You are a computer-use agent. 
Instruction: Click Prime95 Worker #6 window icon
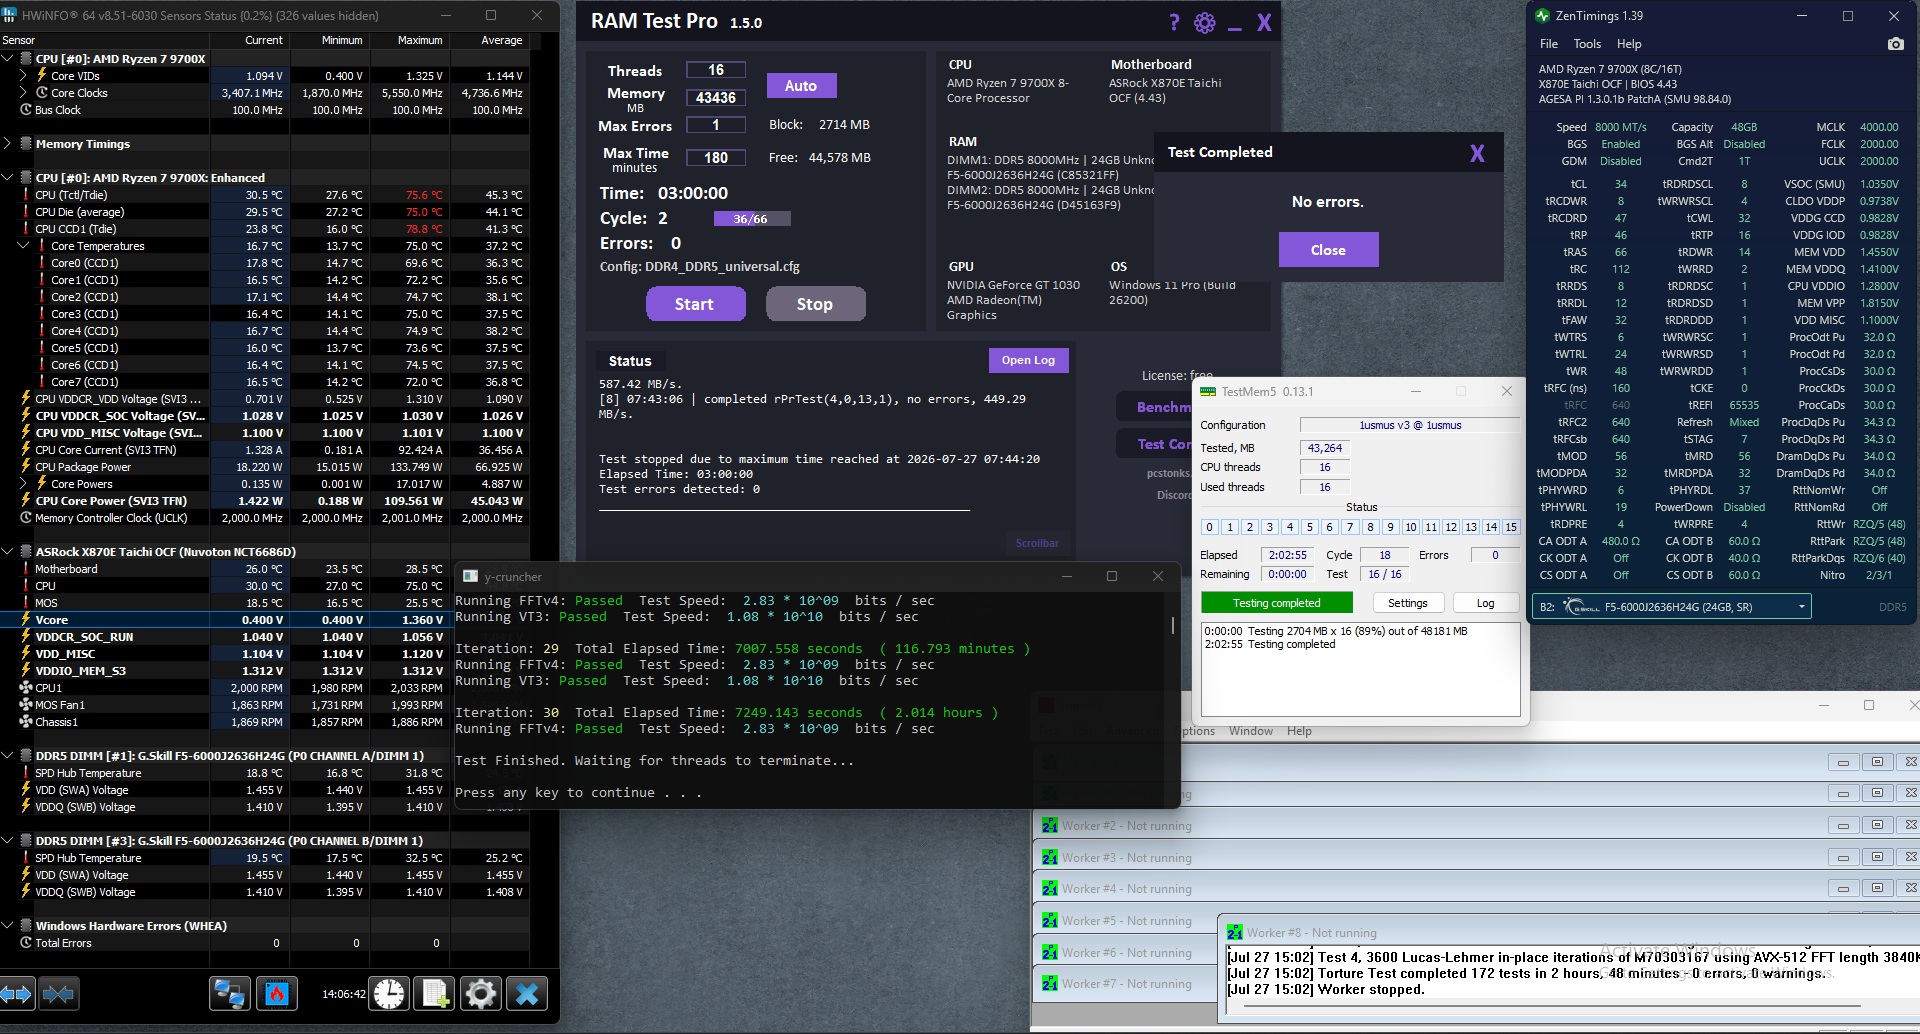click(1049, 953)
